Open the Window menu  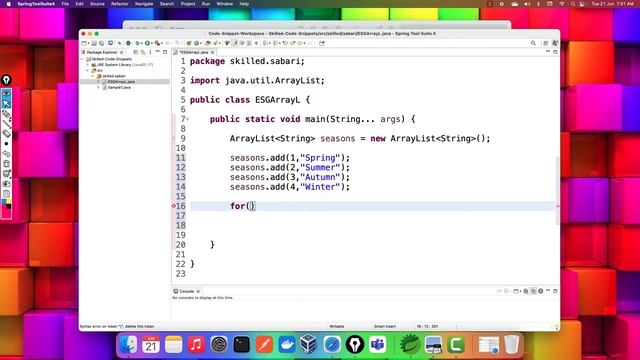point(224,4)
